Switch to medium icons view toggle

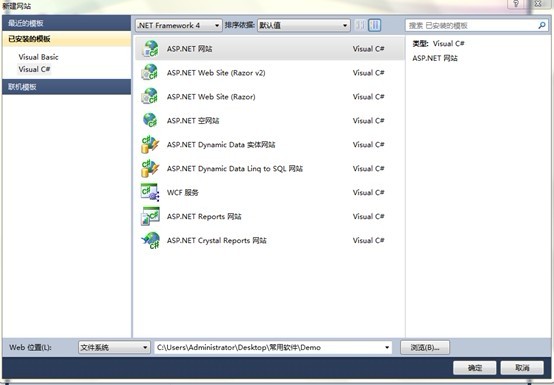tap(375, 25)
